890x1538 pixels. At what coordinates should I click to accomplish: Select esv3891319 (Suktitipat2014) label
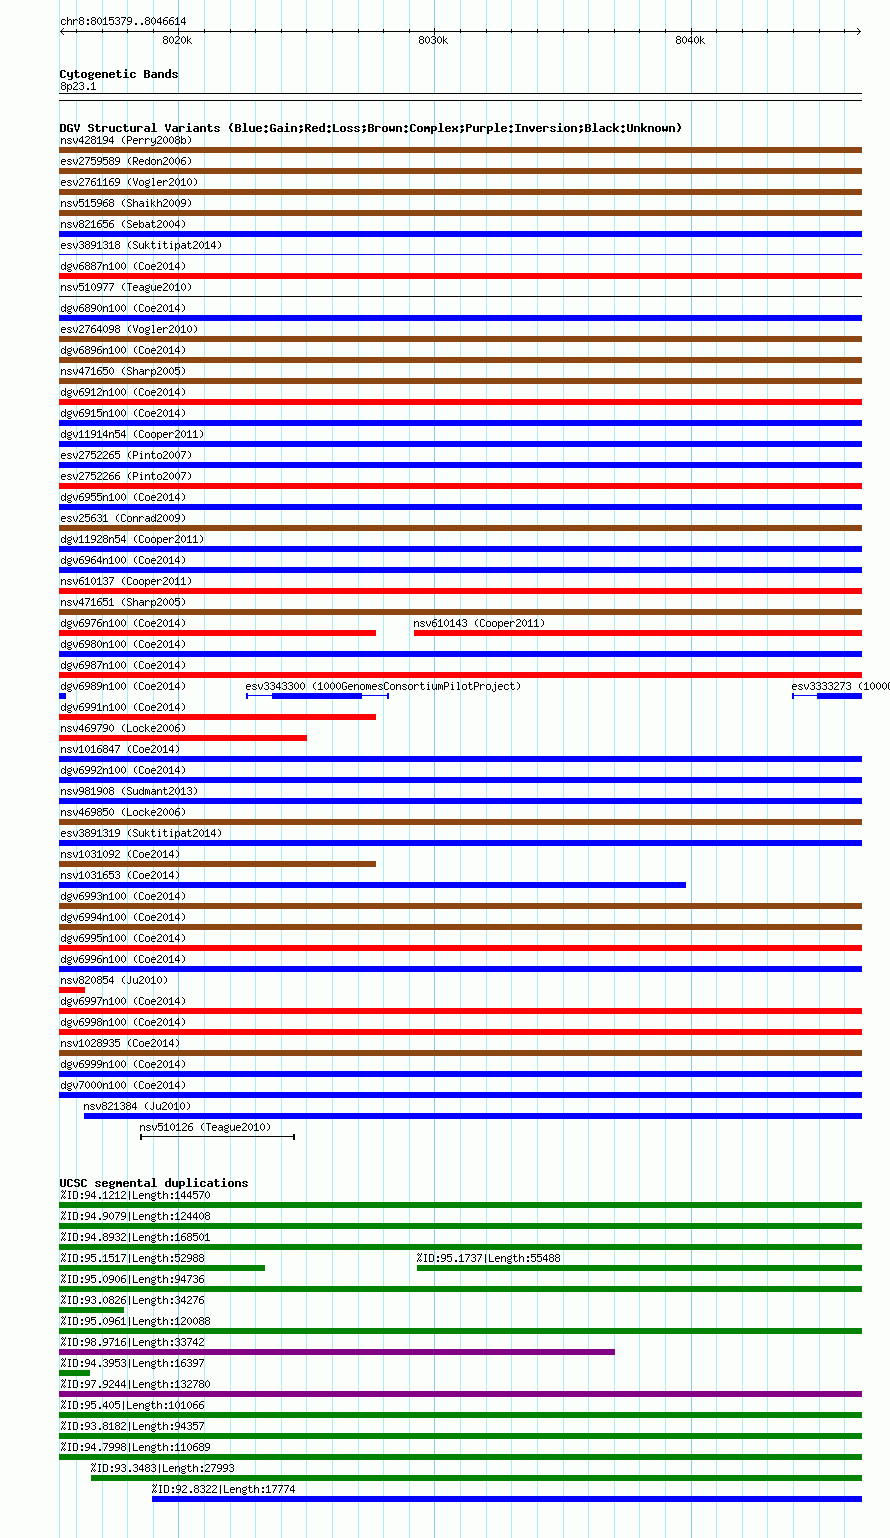tap(141, 833)
